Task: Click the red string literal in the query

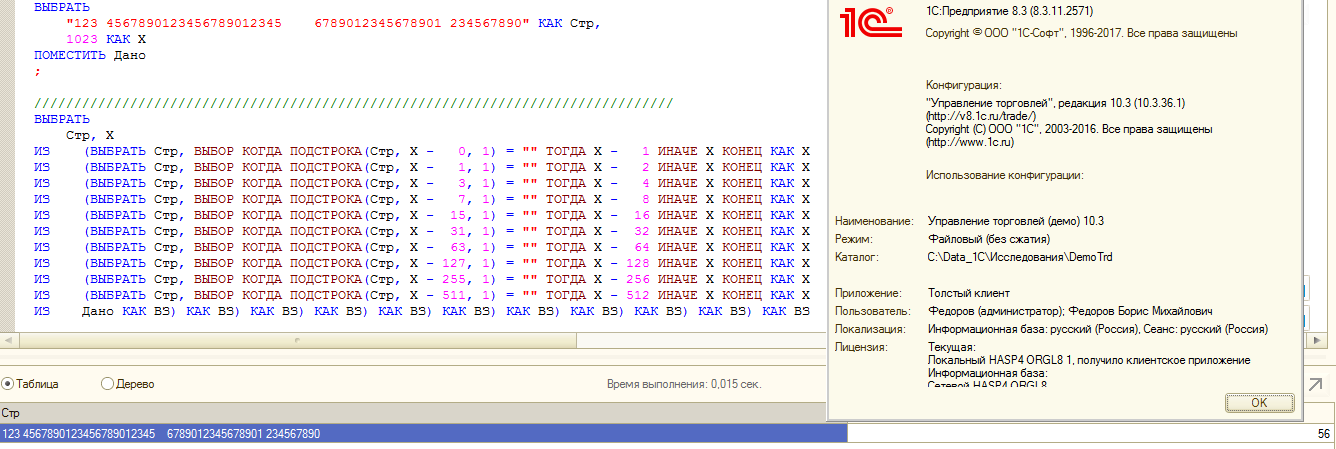Action: pyautogui.click(x=296, y=22)
